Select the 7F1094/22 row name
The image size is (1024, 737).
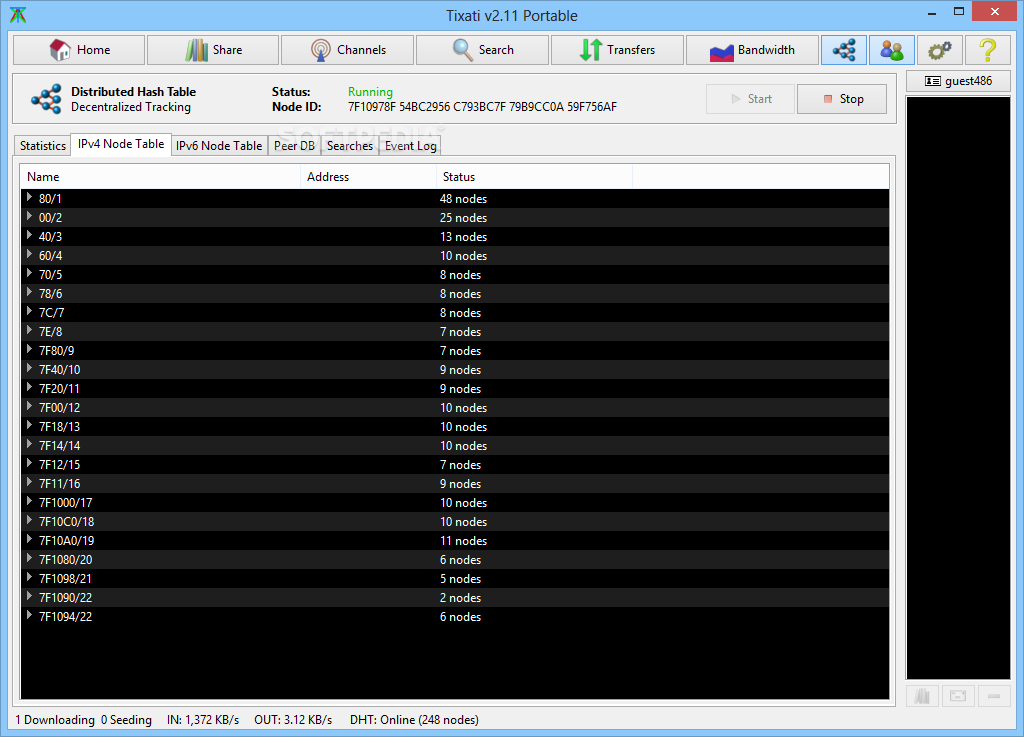65,616
